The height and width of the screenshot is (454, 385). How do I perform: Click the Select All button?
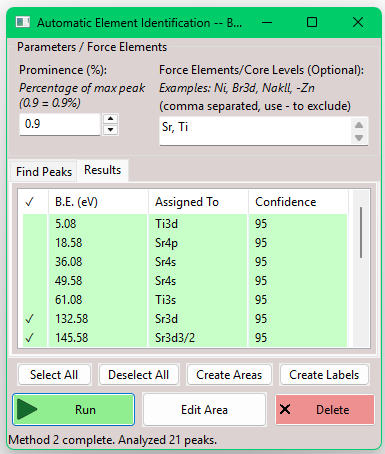[x=54, y=375]
